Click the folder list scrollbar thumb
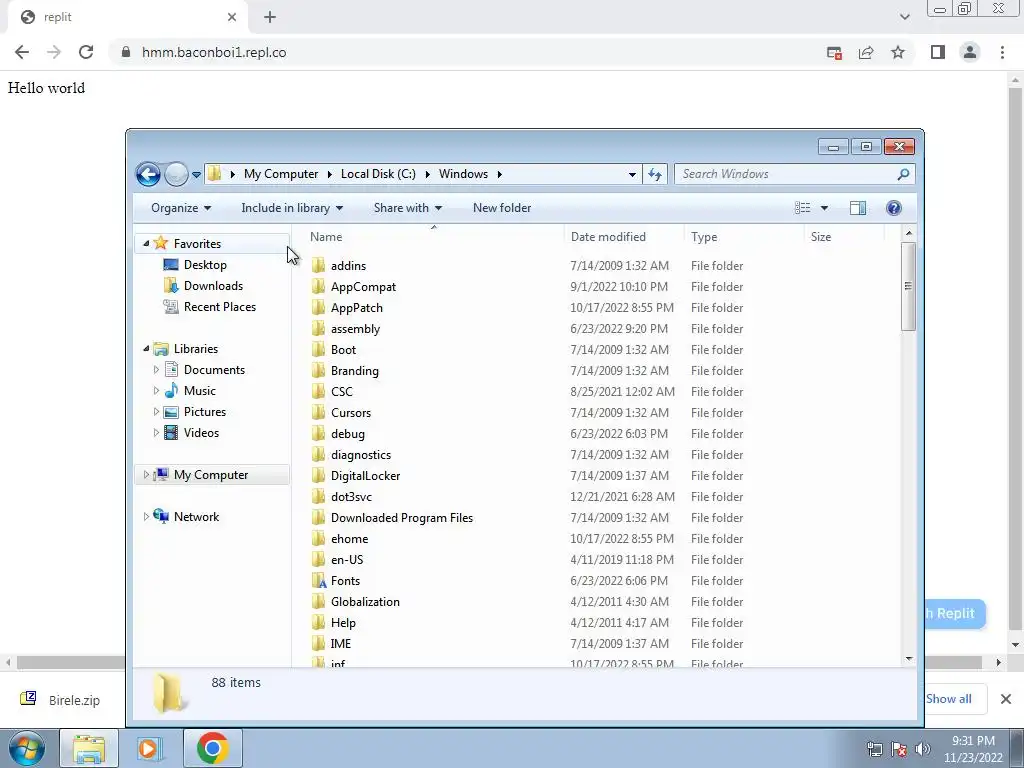The width and height of the screenshot is (1024, 768). (908, 286)
